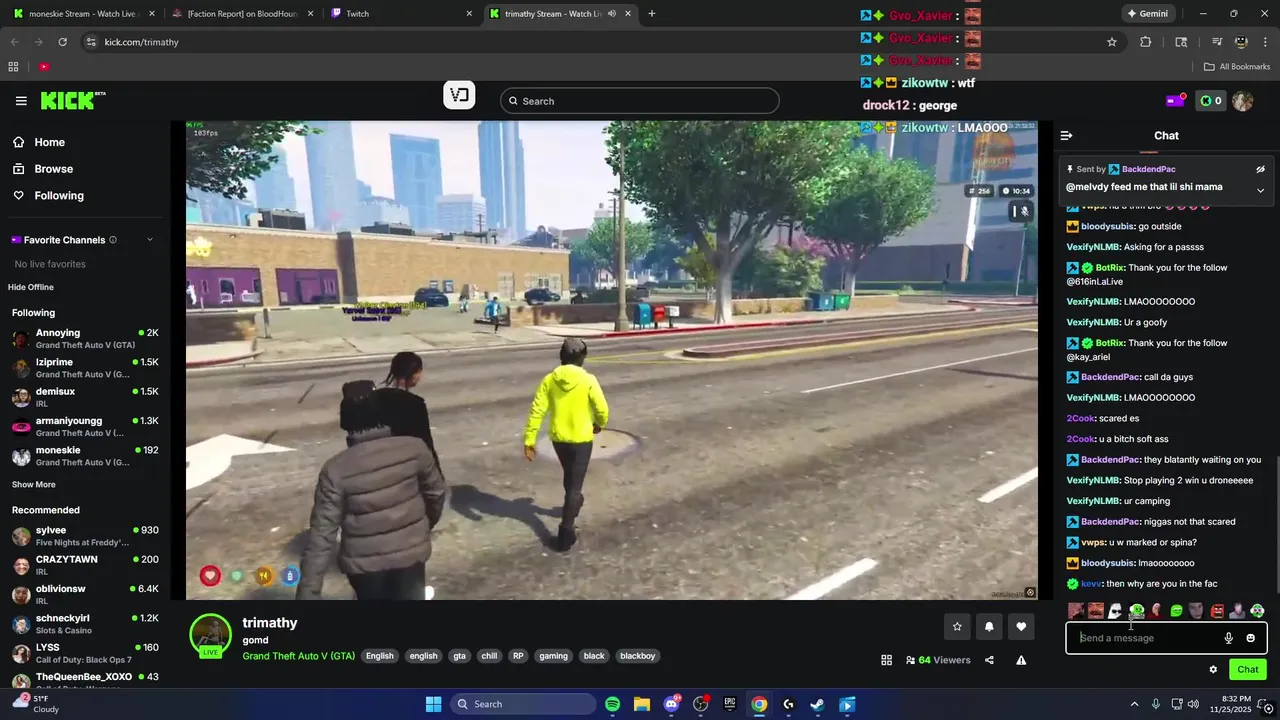Open the Steam taskbar icon

[x=817, y=704]
